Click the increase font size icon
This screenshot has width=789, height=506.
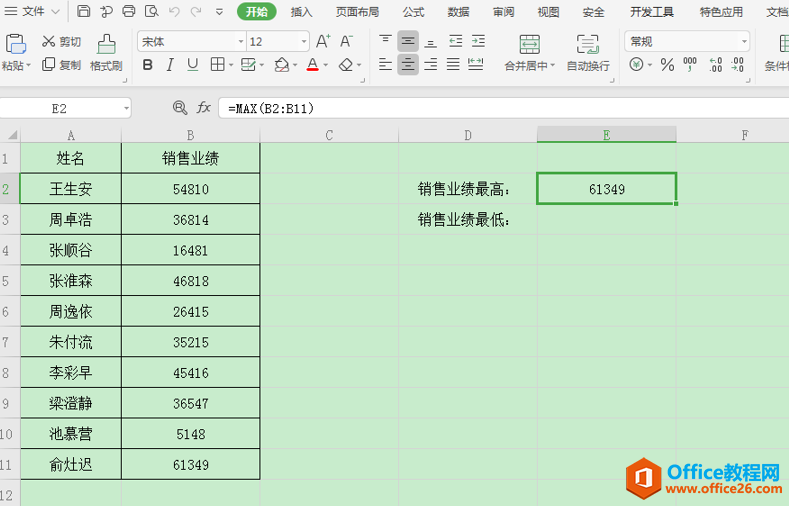(323, 42)
